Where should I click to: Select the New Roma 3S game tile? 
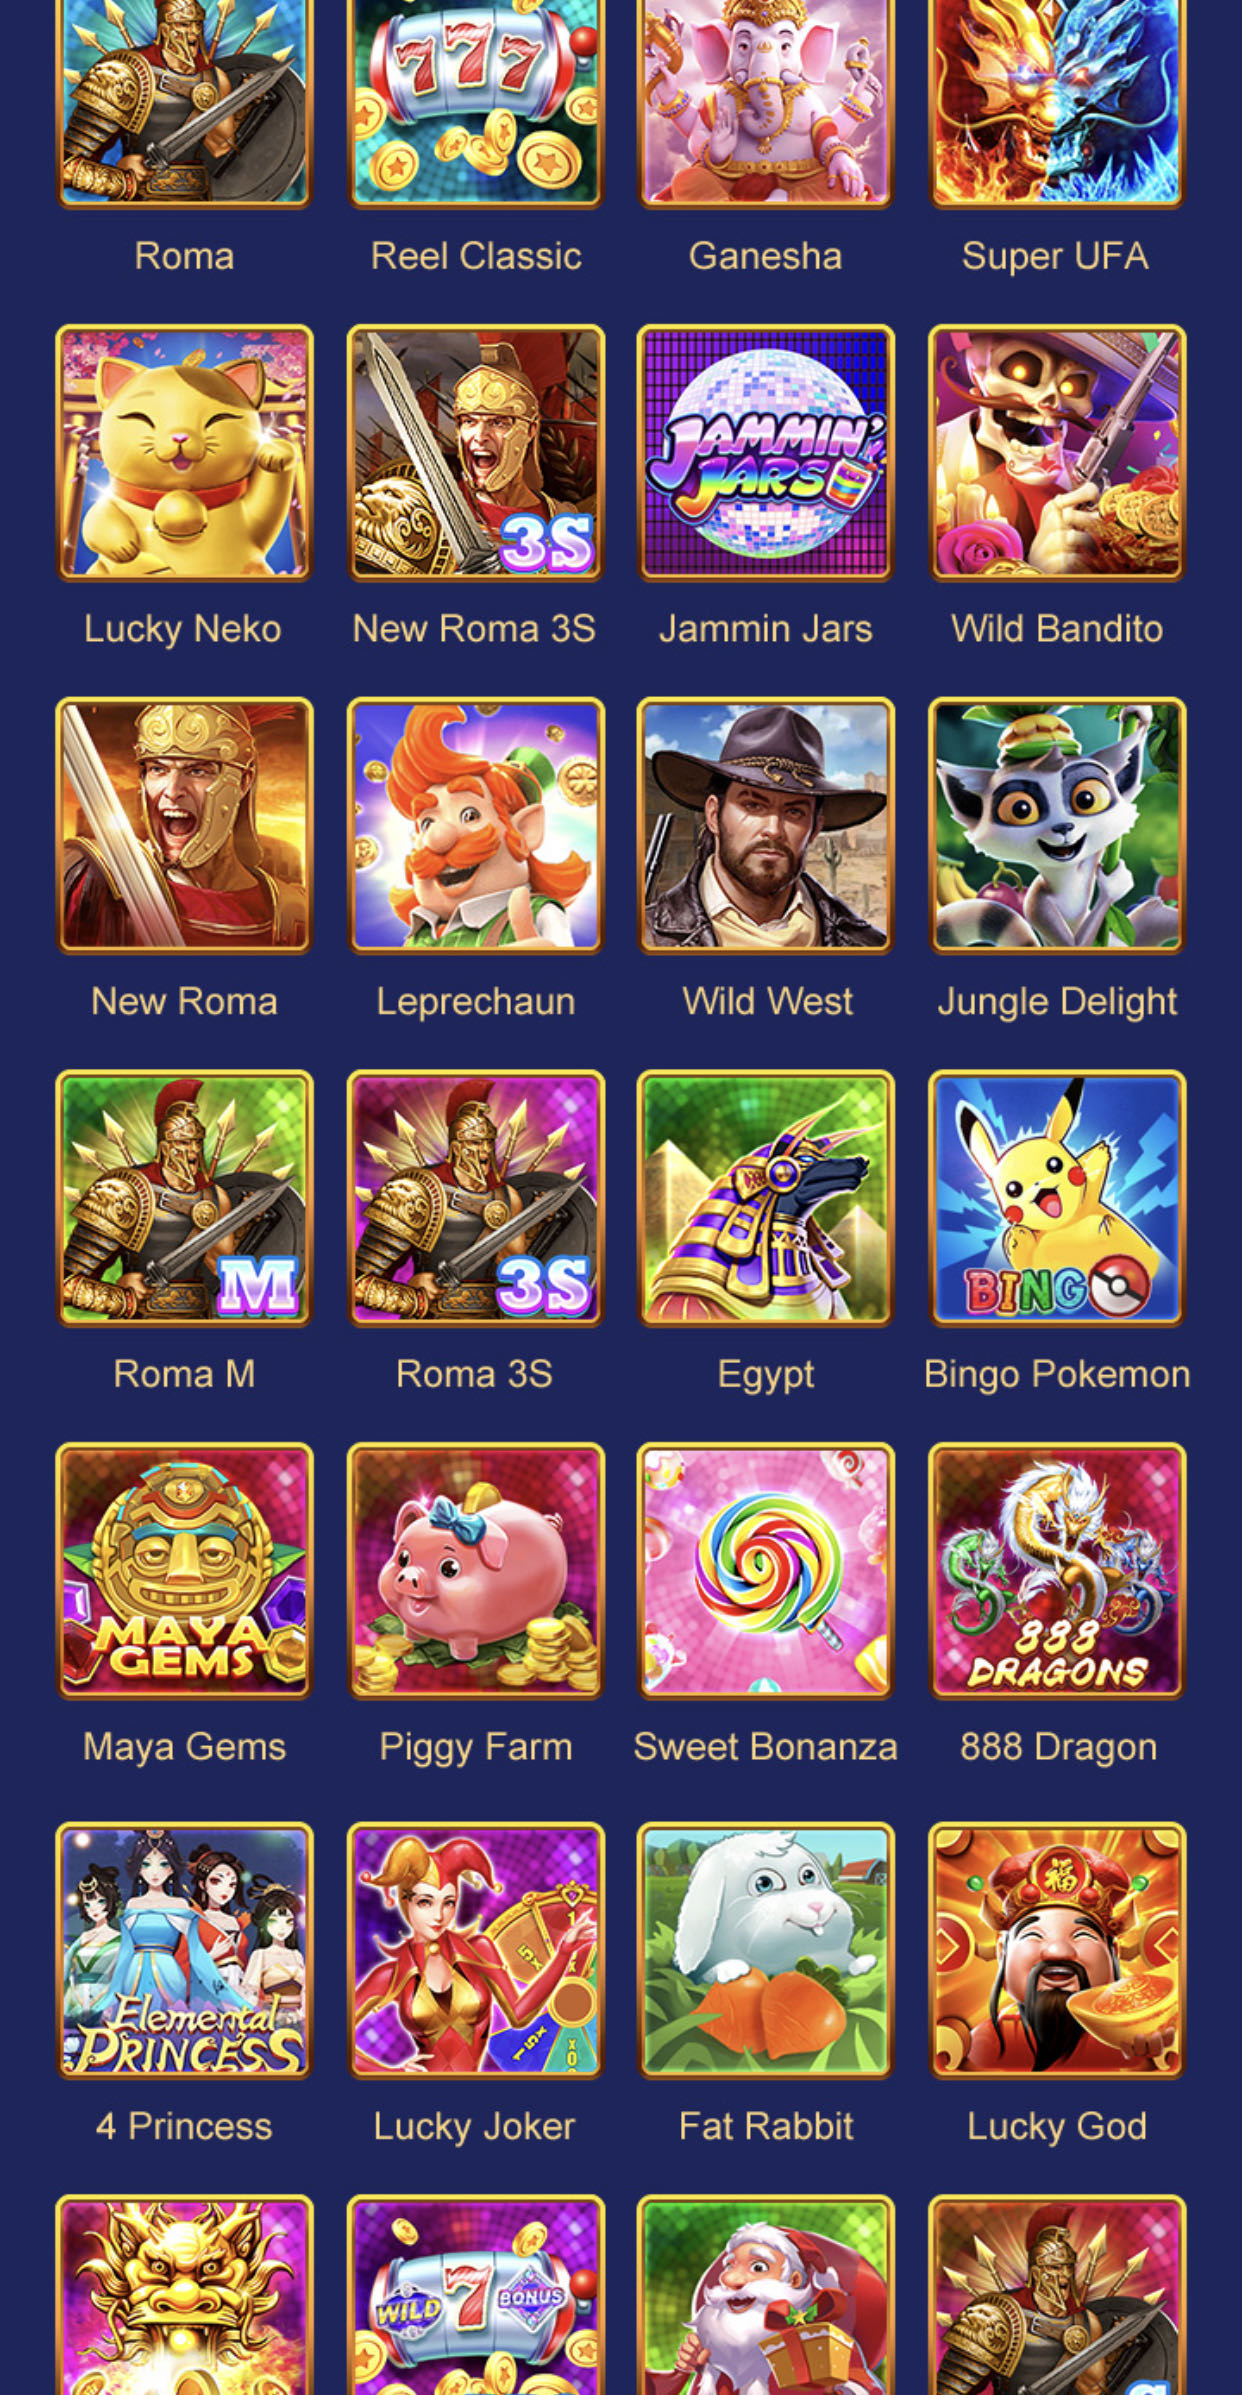click(475, 453)
